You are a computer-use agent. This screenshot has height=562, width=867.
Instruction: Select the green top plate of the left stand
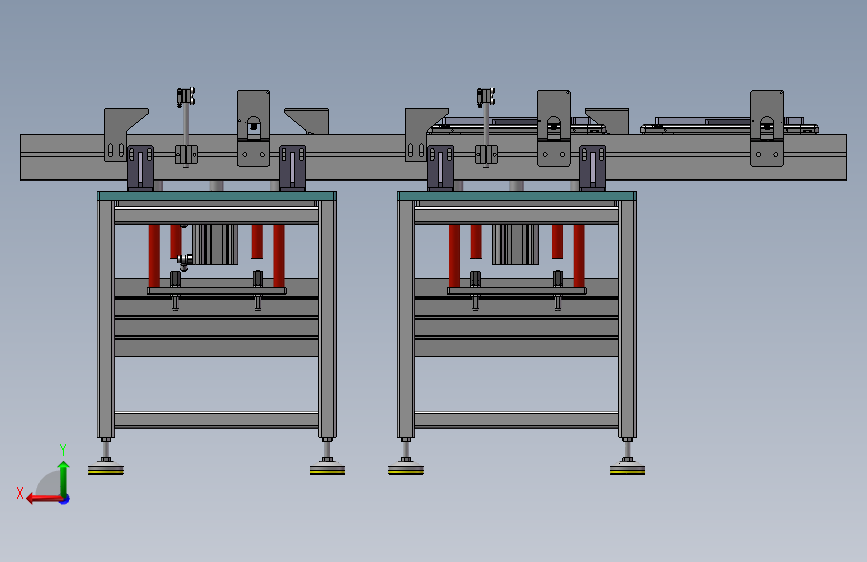(x=217, y=196)
